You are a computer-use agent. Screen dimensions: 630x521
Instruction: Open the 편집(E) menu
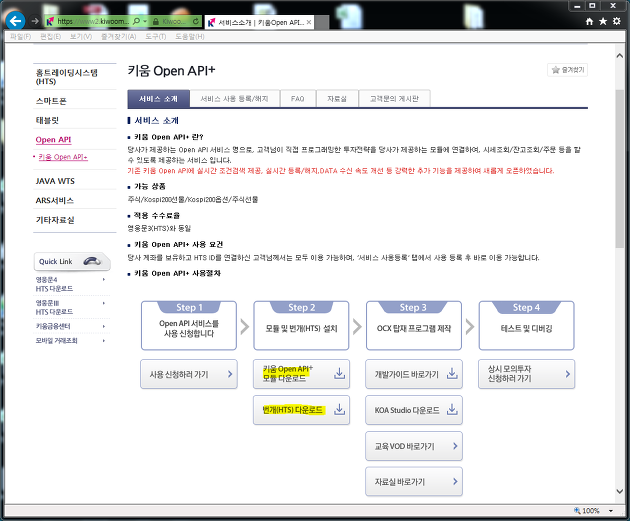(x=51, y=37)
